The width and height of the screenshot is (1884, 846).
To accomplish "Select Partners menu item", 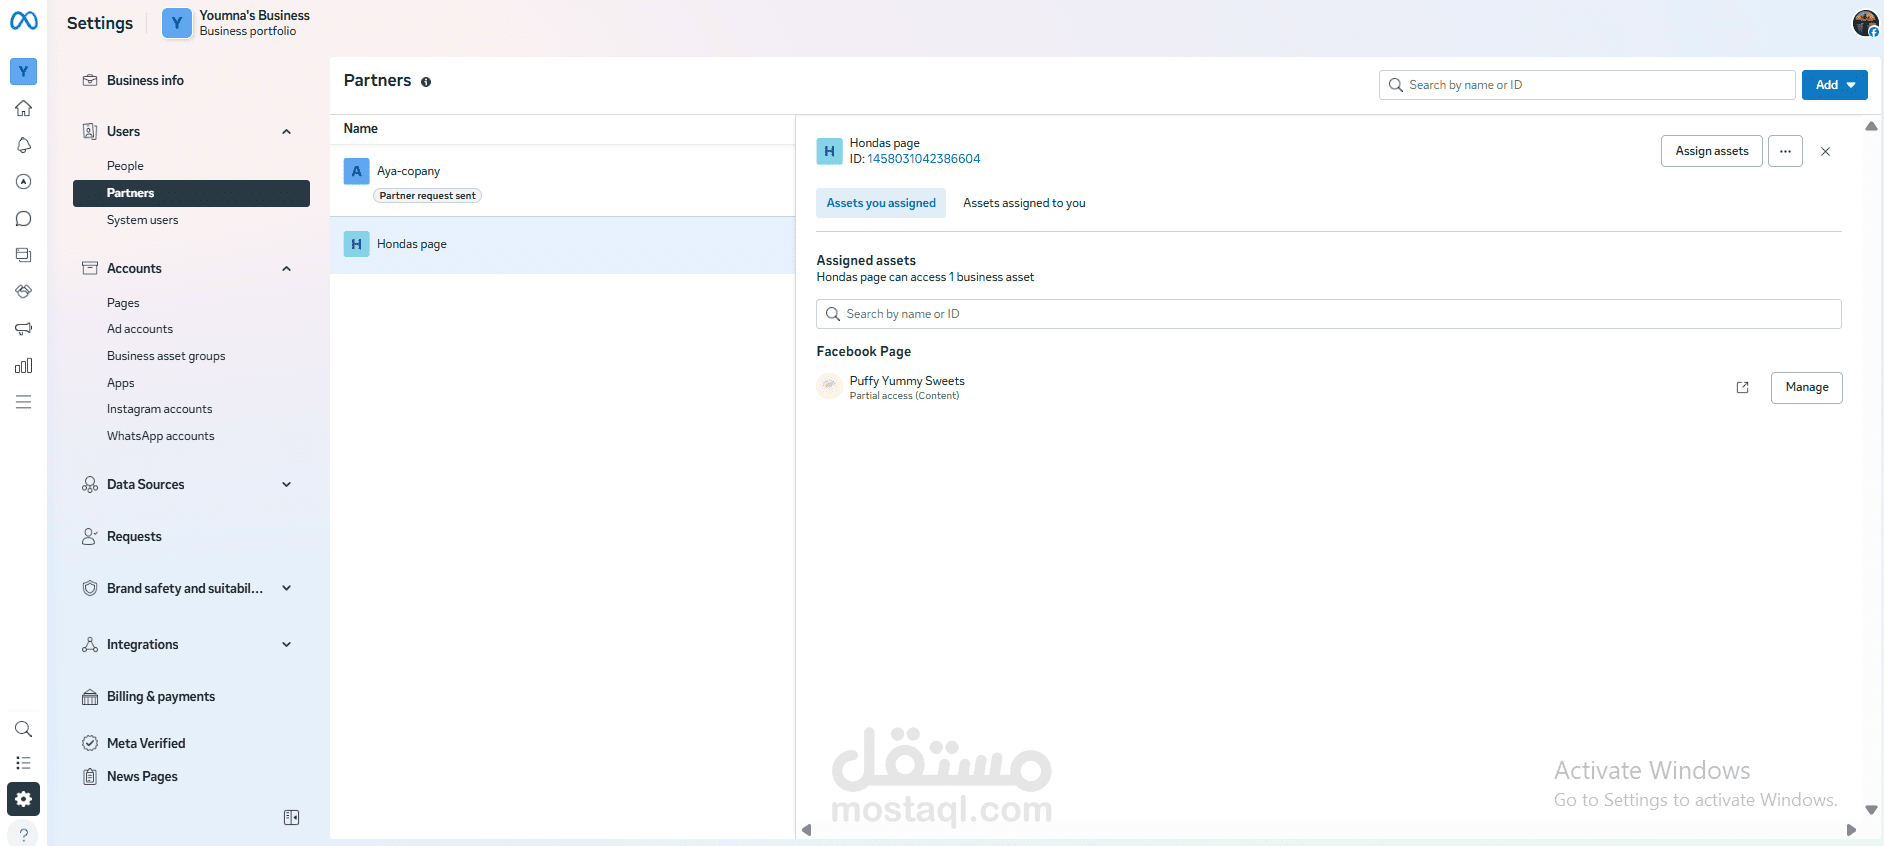I will tap(191, 193).
